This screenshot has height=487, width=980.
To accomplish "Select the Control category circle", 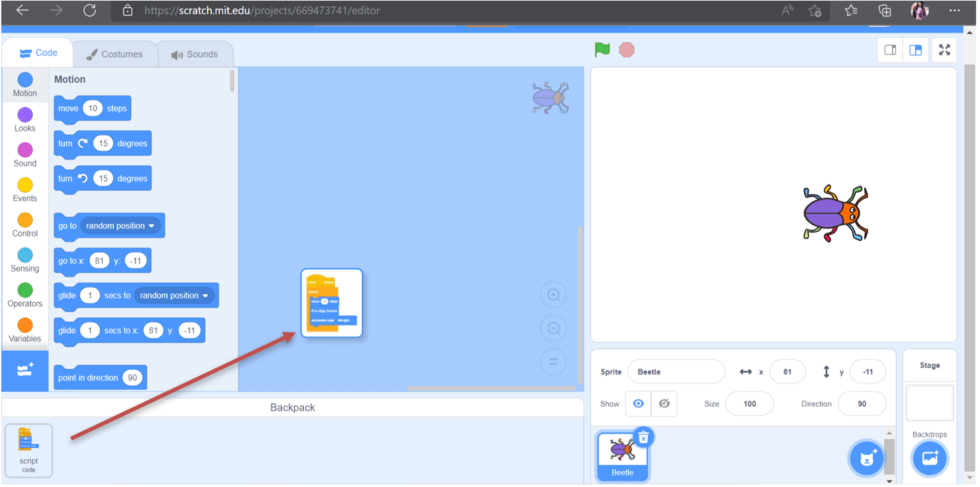I will [x=25, y=220].
